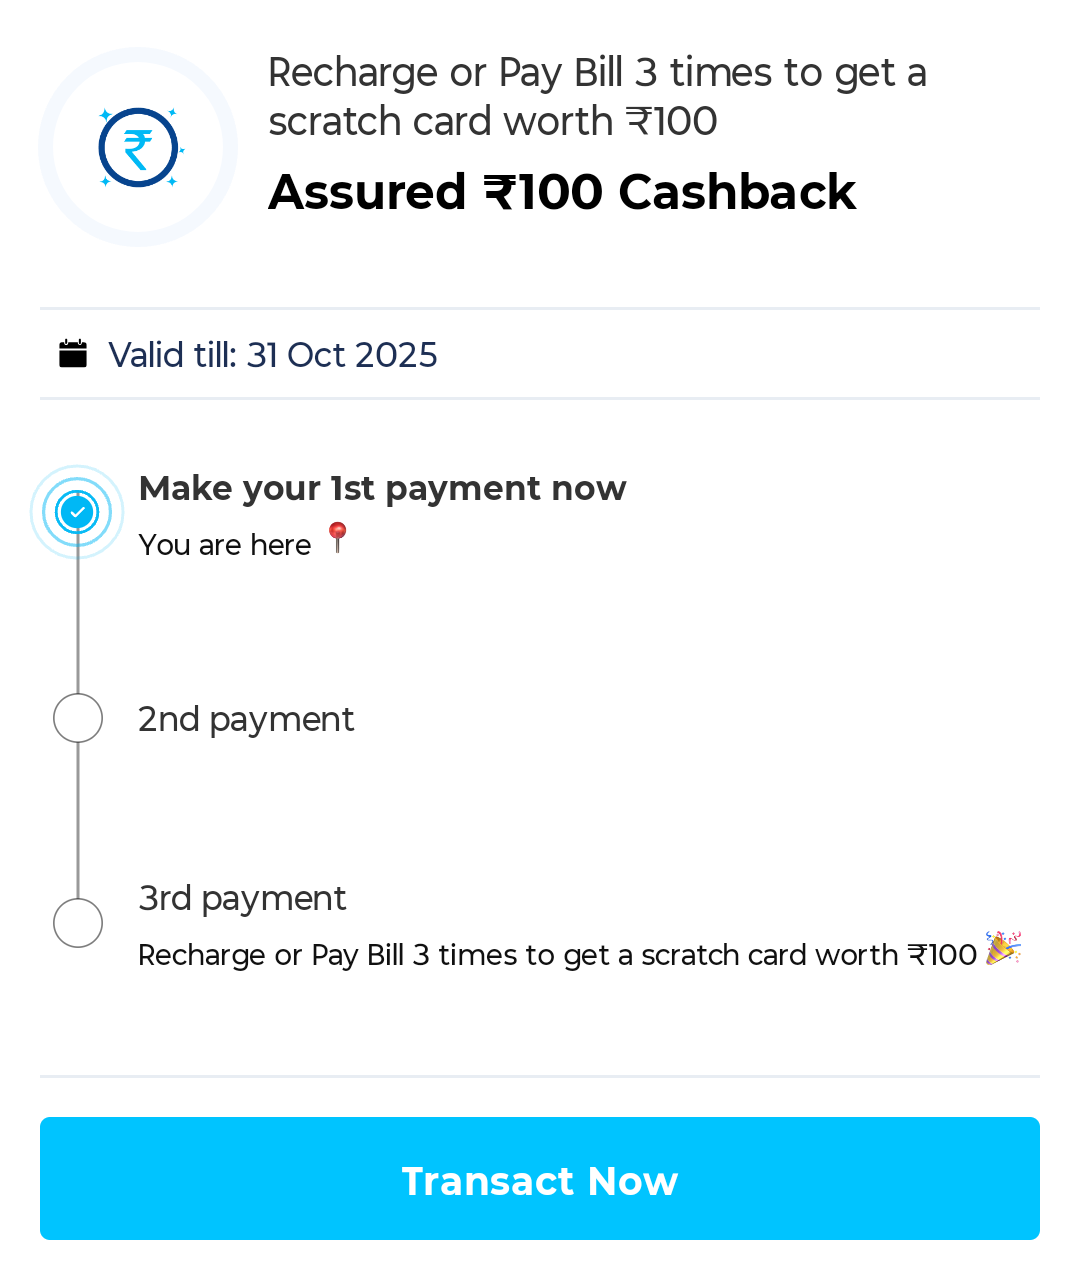Click the rupee coin cashback icon
1080x1273 pixels.
click(138, 147)
